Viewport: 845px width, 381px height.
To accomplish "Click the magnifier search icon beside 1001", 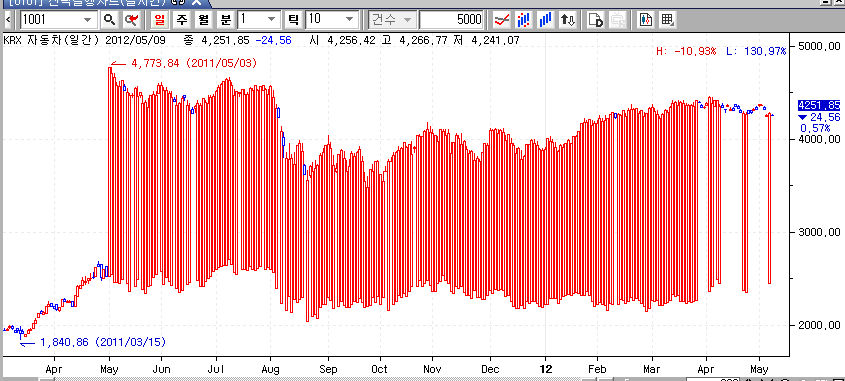I will click(109, 20).
